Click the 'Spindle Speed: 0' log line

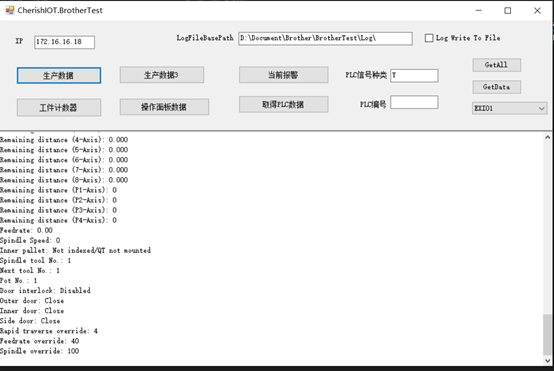tap(30, 241)
